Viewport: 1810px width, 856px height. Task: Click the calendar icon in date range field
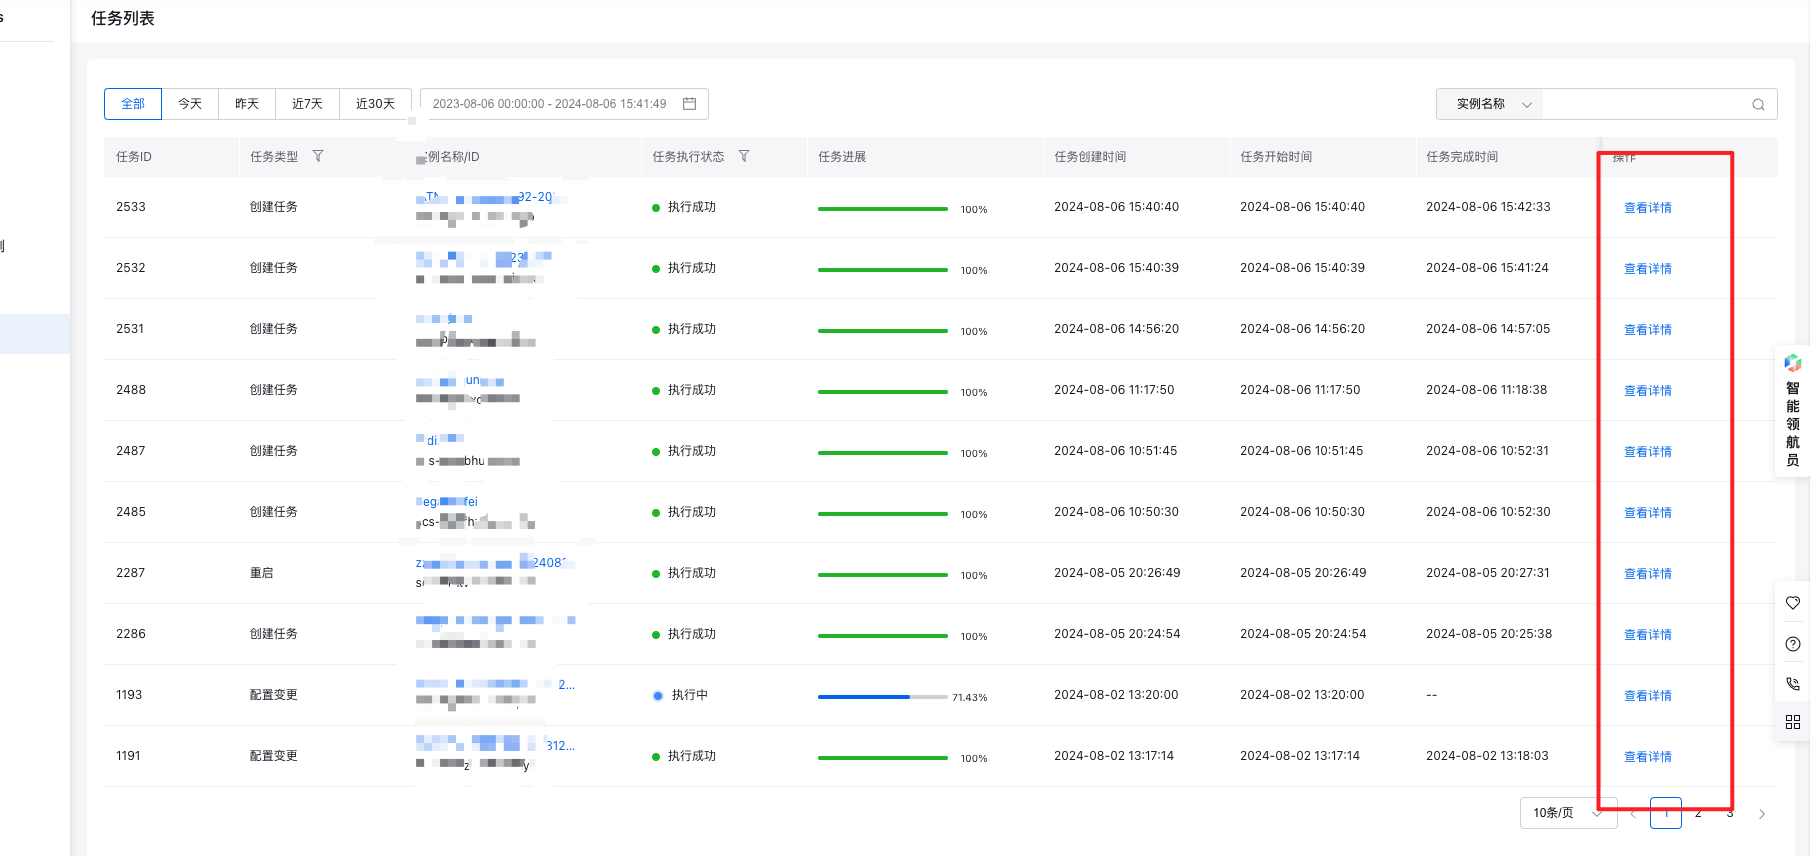point(689,104)
